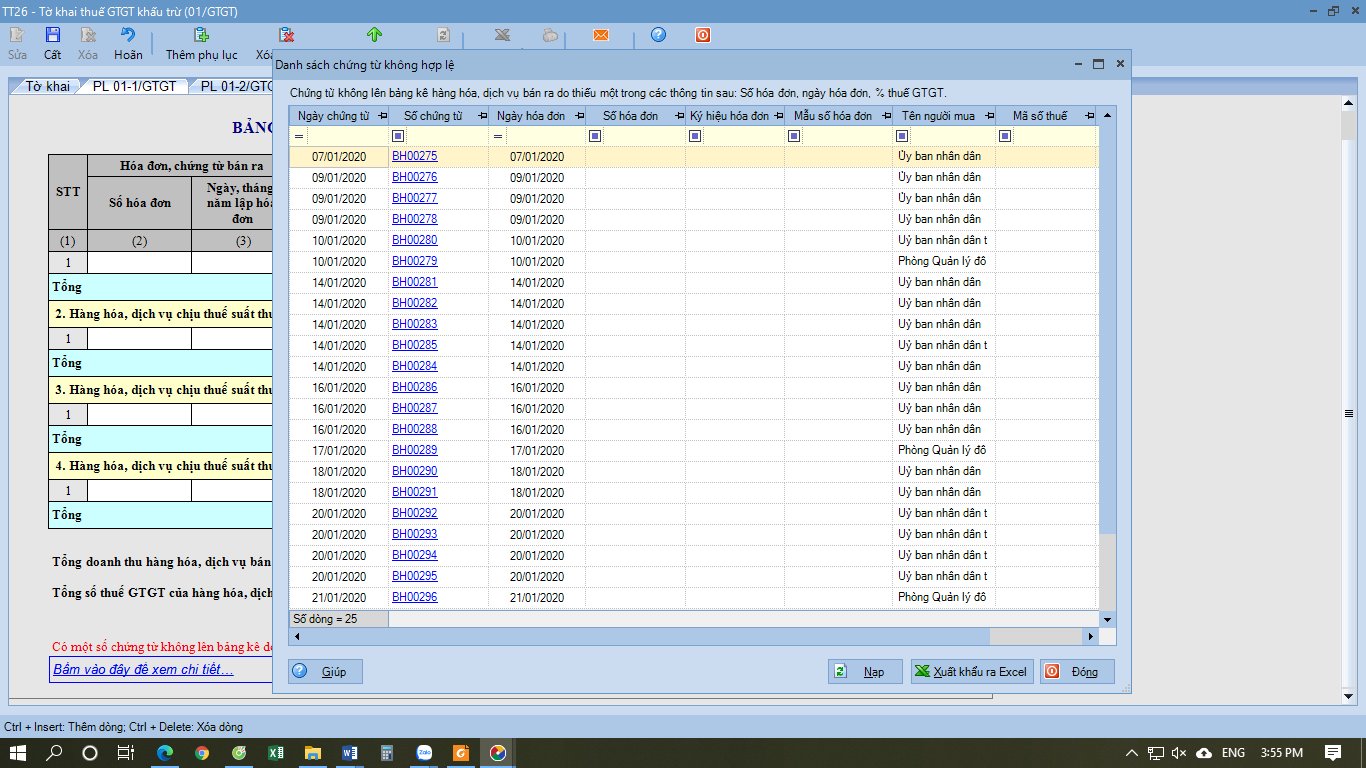
Task: Click the red power close icon in toolbar
Action: tap(703, 35)
